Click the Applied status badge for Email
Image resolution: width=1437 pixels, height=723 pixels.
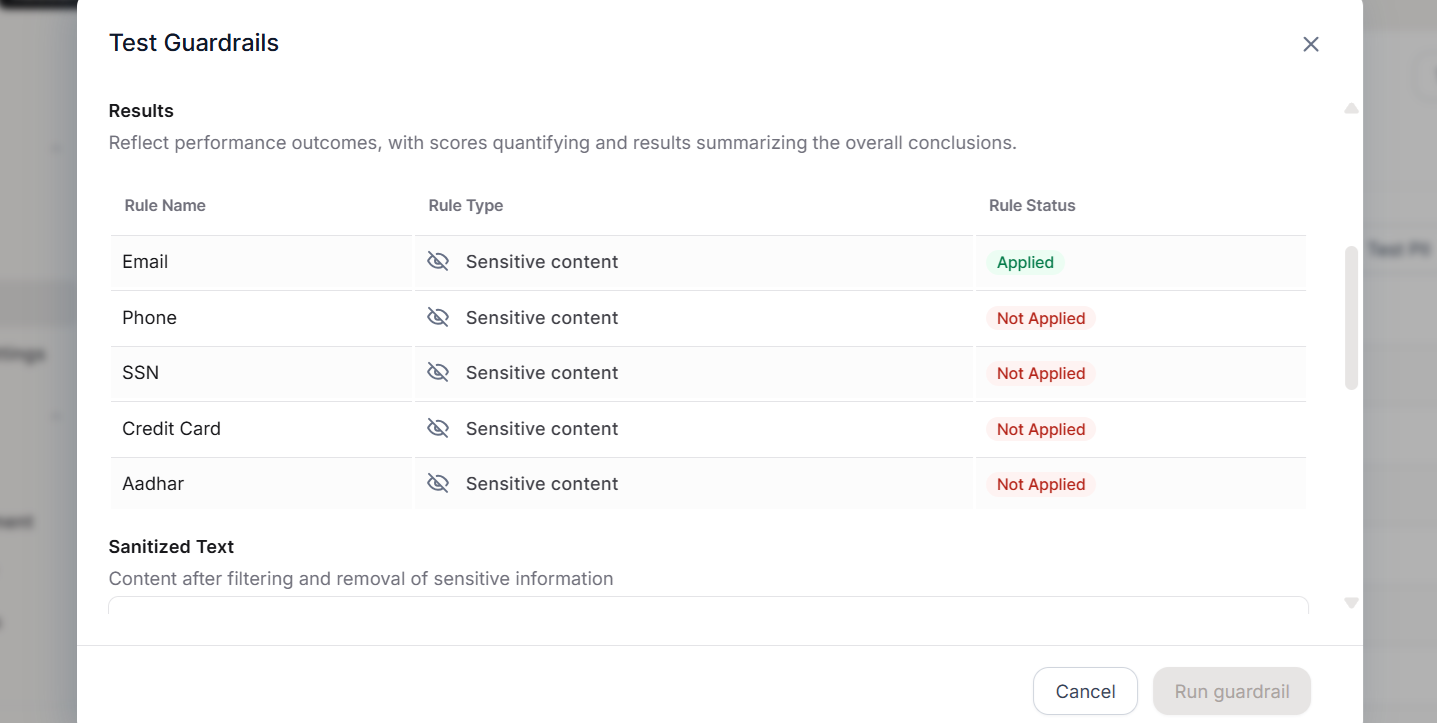tap(1025, 262)
